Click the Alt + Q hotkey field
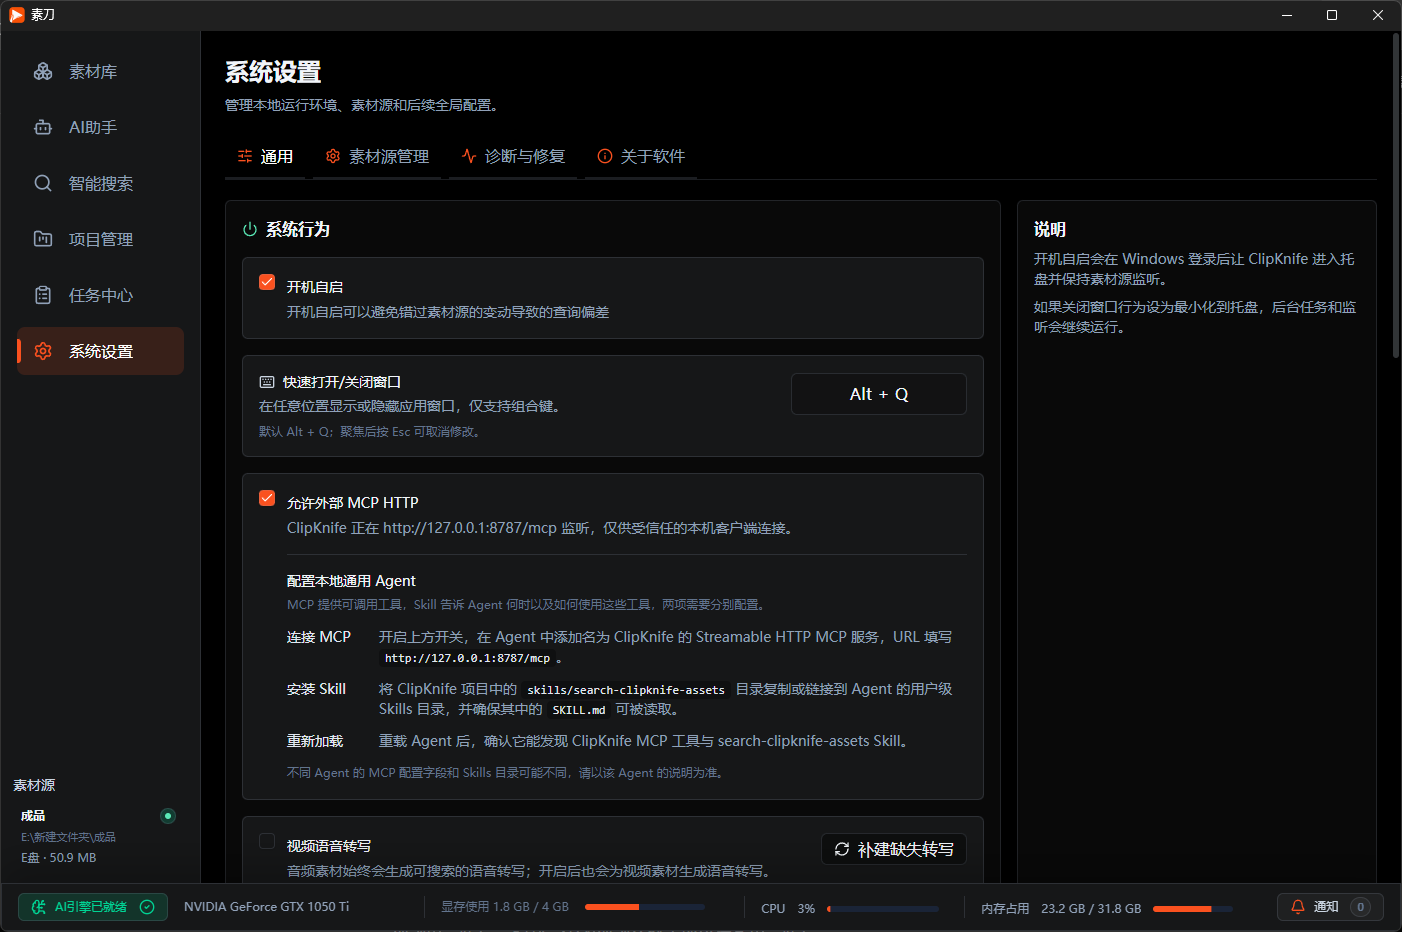Viewport: 1402px width, 932px height. (879, 394)
